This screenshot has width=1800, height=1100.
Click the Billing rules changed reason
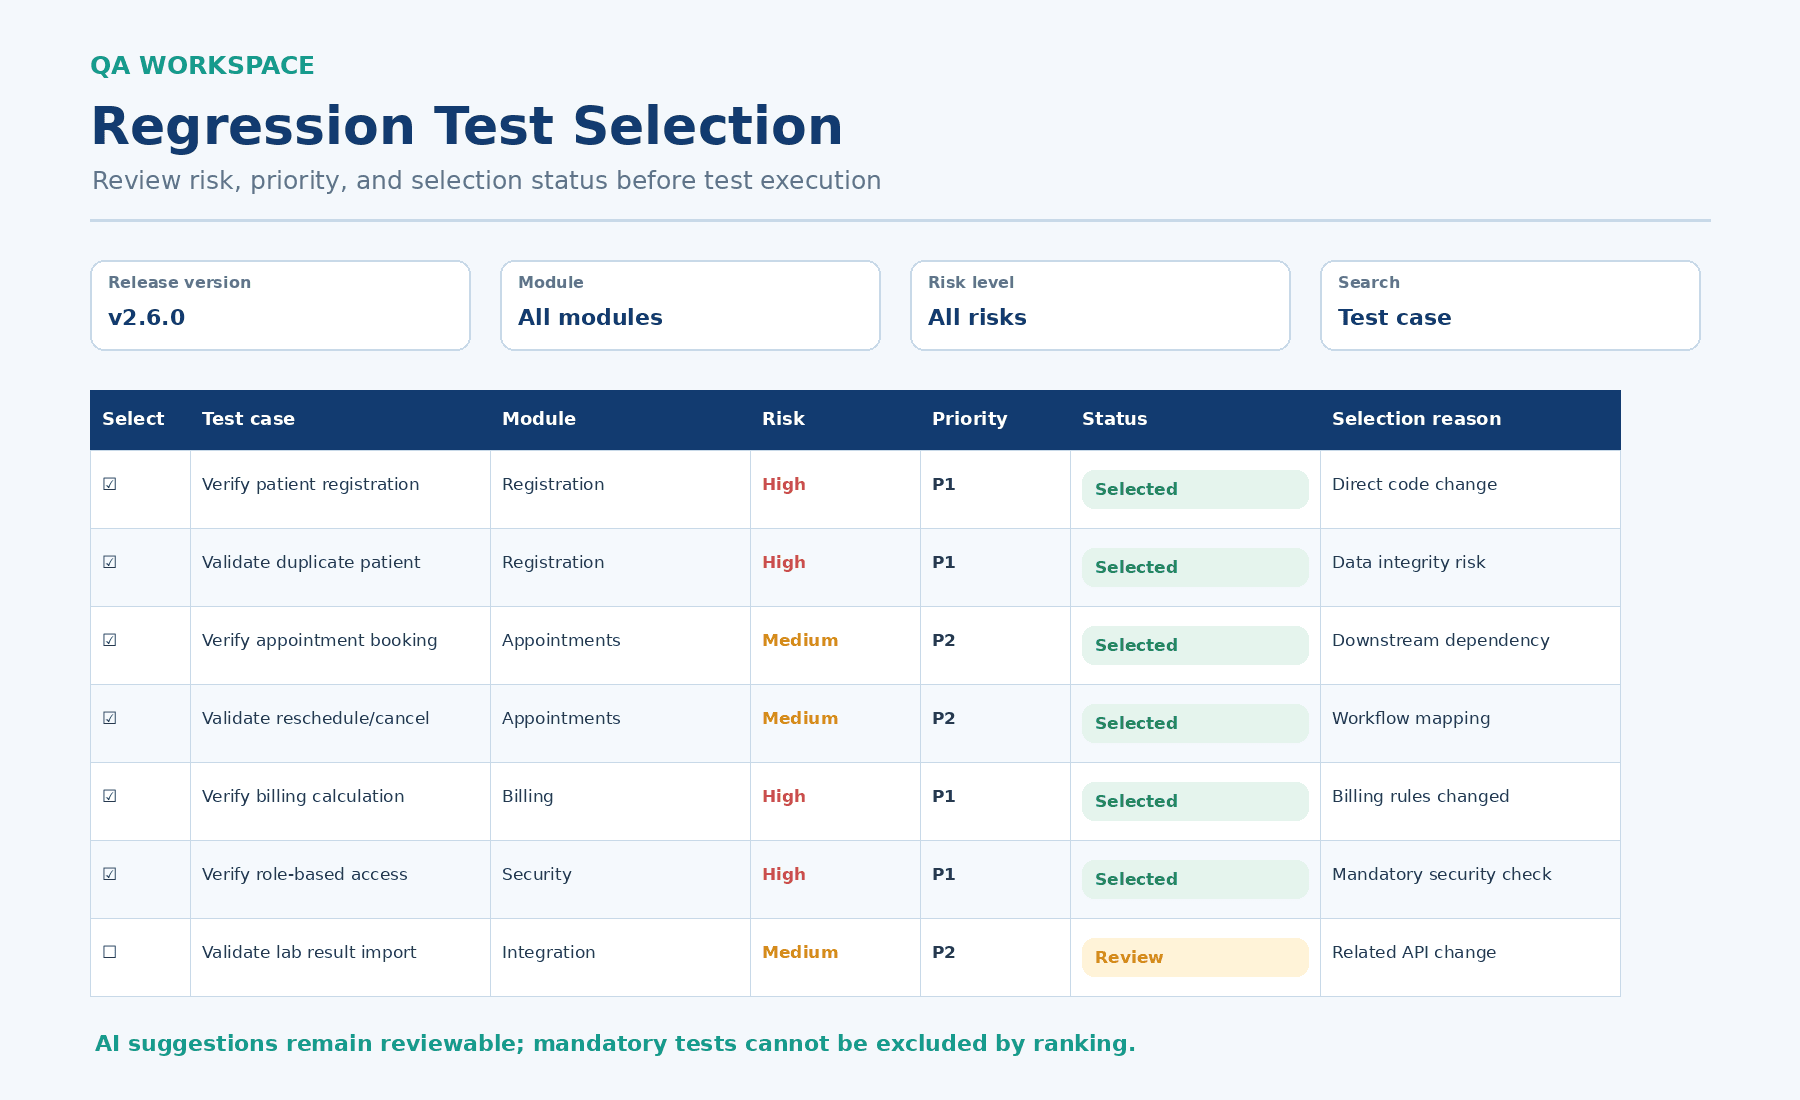pyautogui.click(x=1420, y=796)
